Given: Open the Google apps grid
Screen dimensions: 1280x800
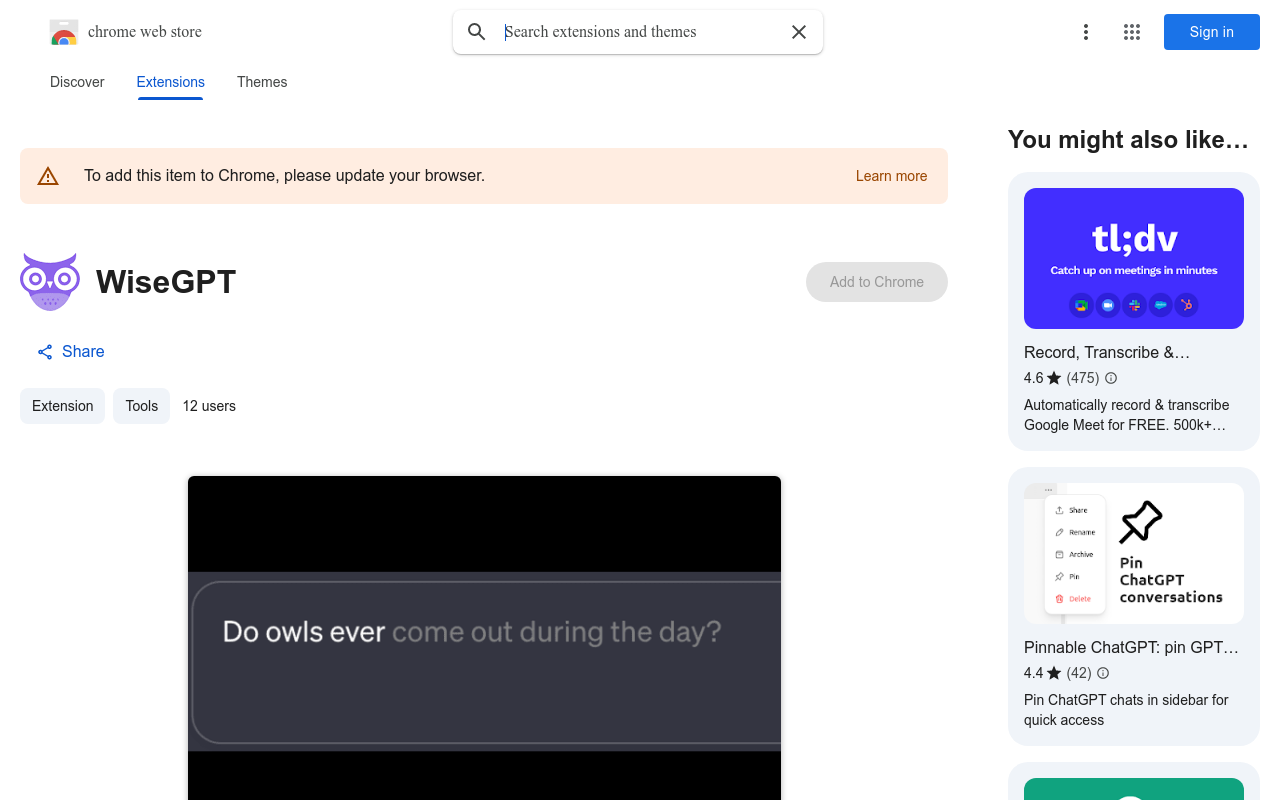Looking at the screenshot, I should click(x=1132, y=32).
